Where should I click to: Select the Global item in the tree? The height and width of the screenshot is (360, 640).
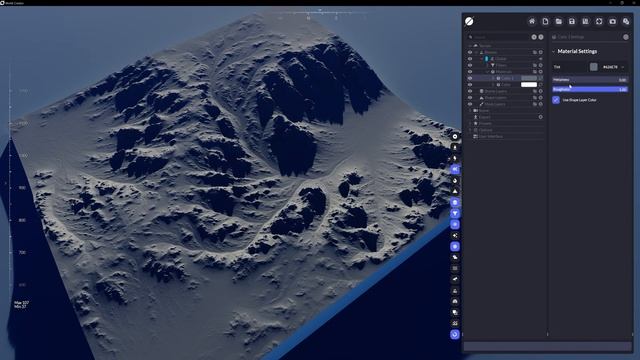pyautogui.click(x=500, y=59)
